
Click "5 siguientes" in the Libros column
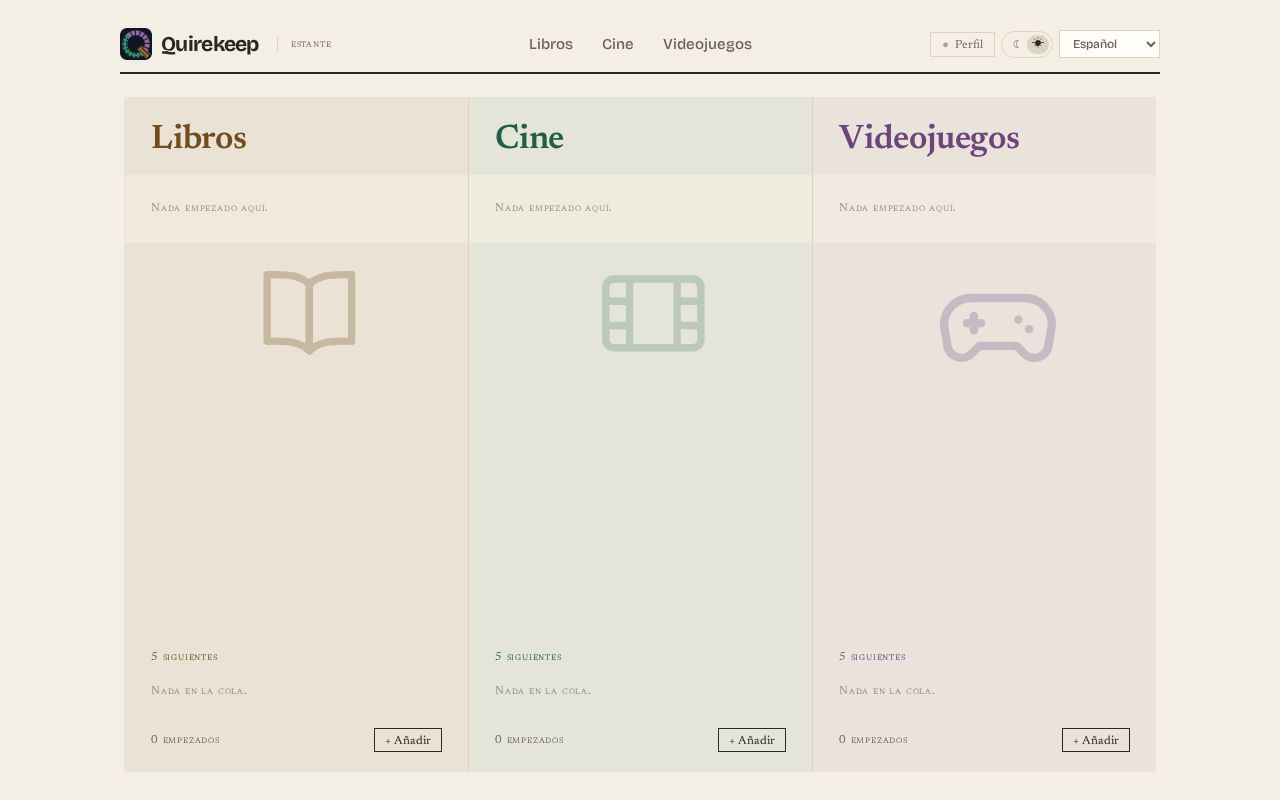[184, 656]
